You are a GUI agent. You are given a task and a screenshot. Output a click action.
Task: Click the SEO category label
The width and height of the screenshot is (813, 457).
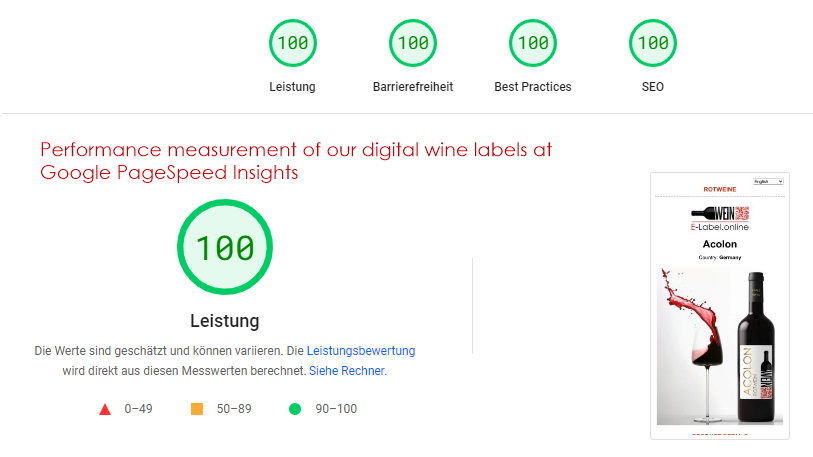[653, 87]
